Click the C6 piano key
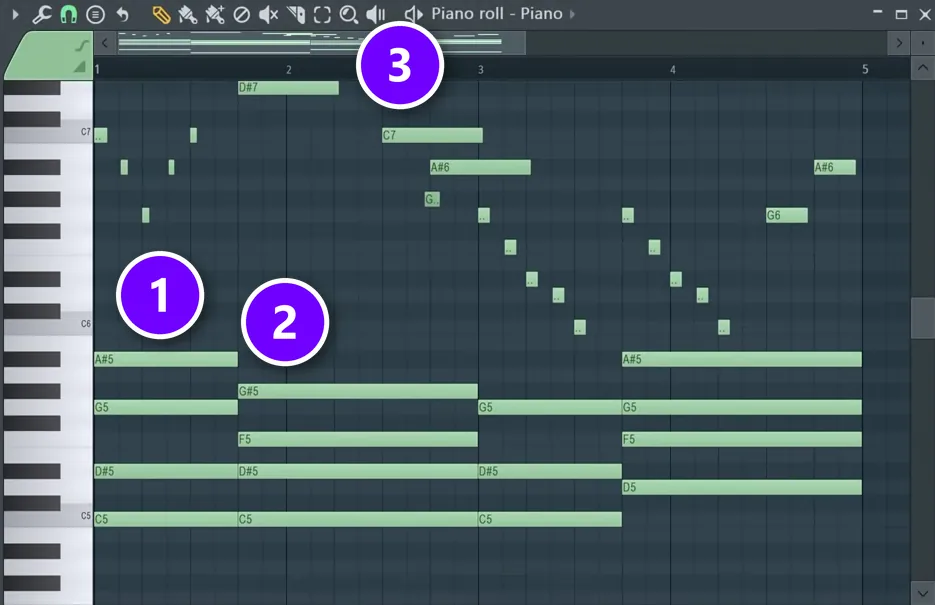This screenshot has width=935, height=605. click(x=48, y=326)
